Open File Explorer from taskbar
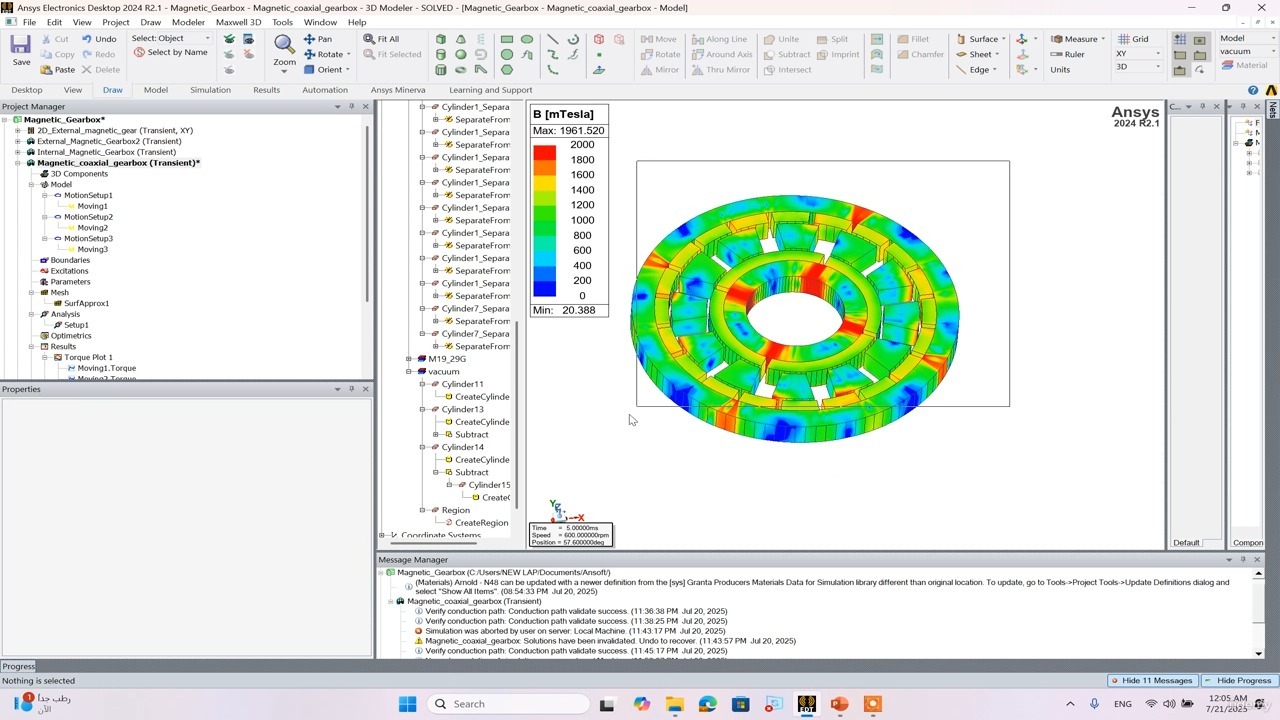 (x=674, y=704)
